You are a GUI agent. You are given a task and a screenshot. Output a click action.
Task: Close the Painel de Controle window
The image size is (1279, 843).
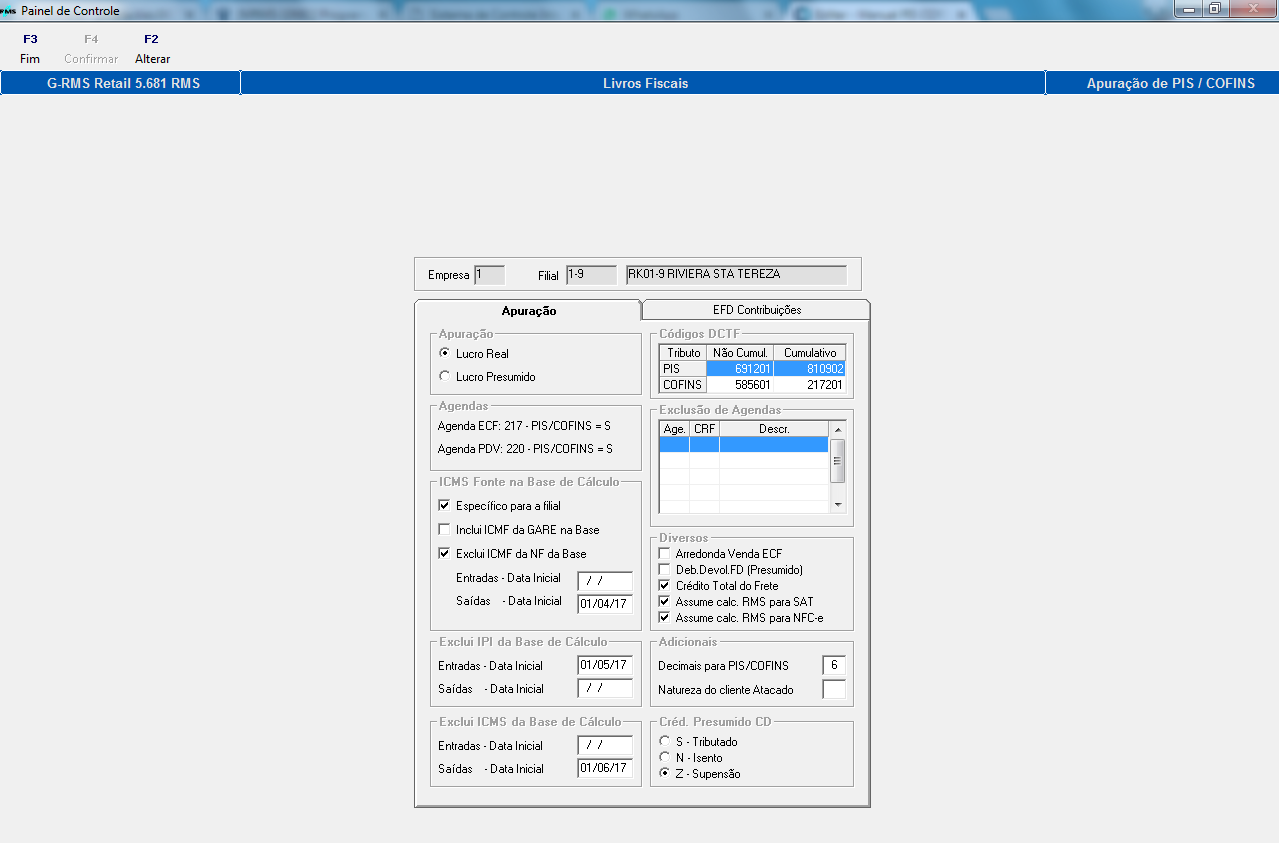click(1252, 9)
